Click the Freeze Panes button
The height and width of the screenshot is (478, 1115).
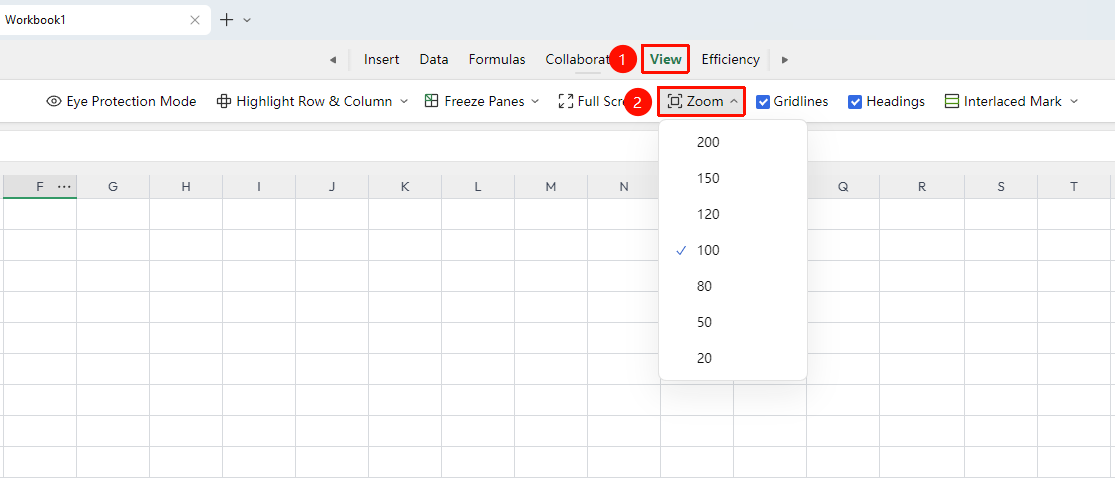pos(474,102)
